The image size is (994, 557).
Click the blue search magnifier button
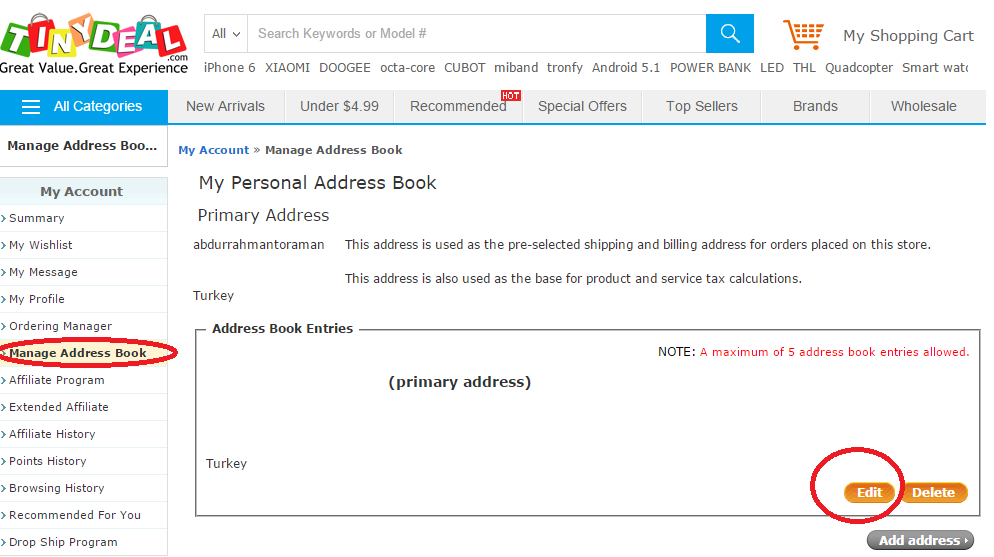coord(730,34)
